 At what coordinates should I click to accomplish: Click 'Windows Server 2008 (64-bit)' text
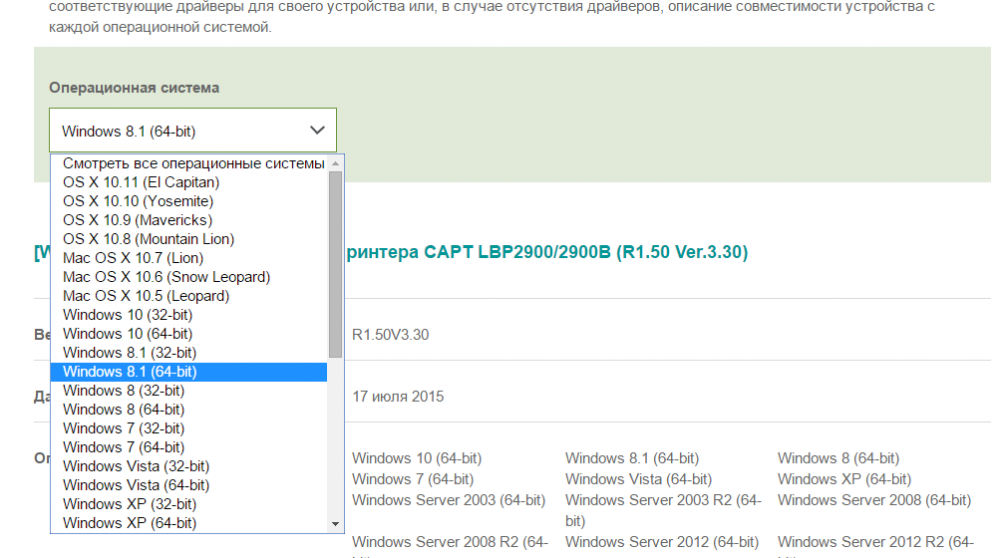pos(874,500)
